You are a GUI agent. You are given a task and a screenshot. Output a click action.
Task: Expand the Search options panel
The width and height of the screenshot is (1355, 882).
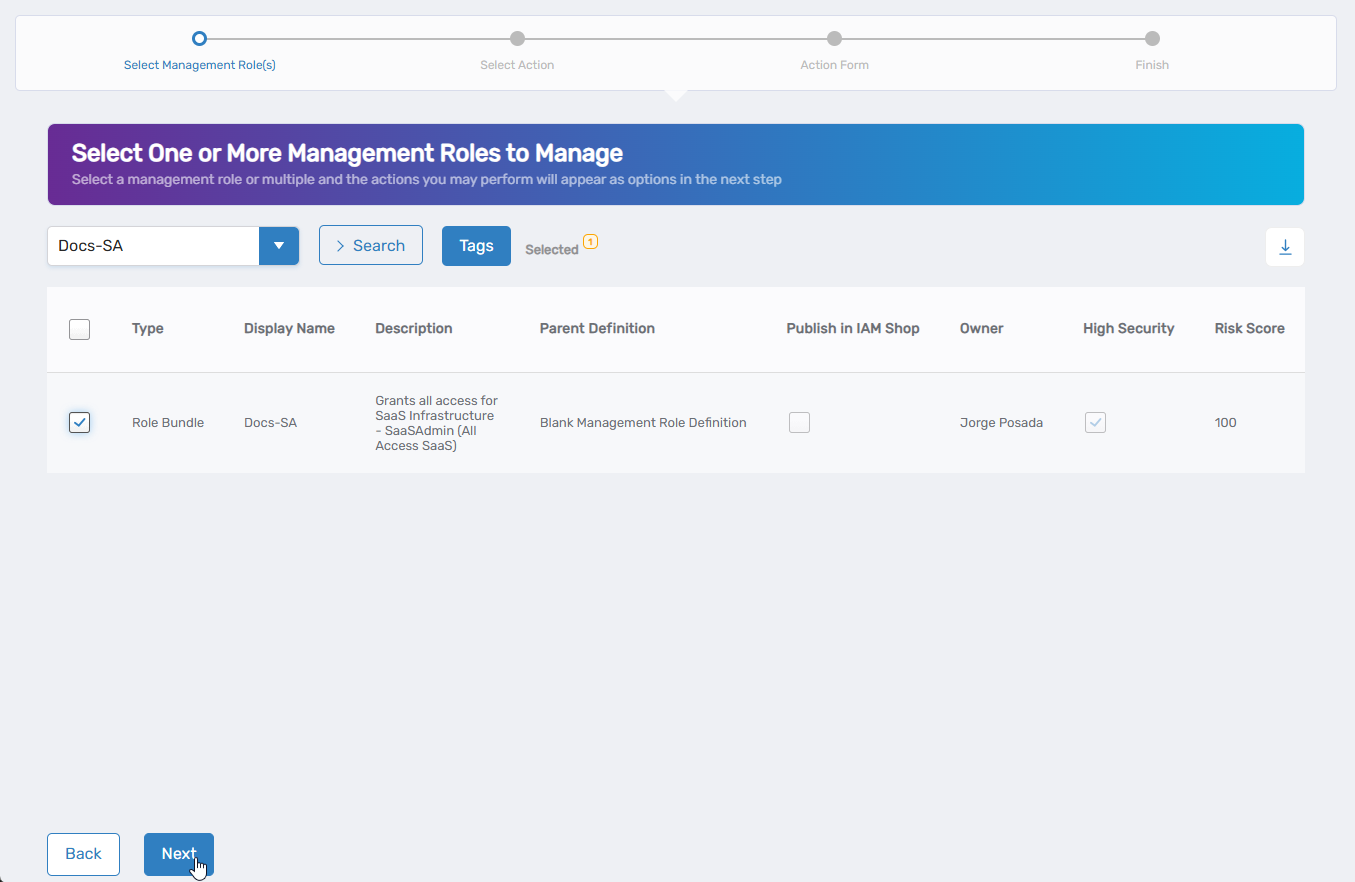coord(370,245)
